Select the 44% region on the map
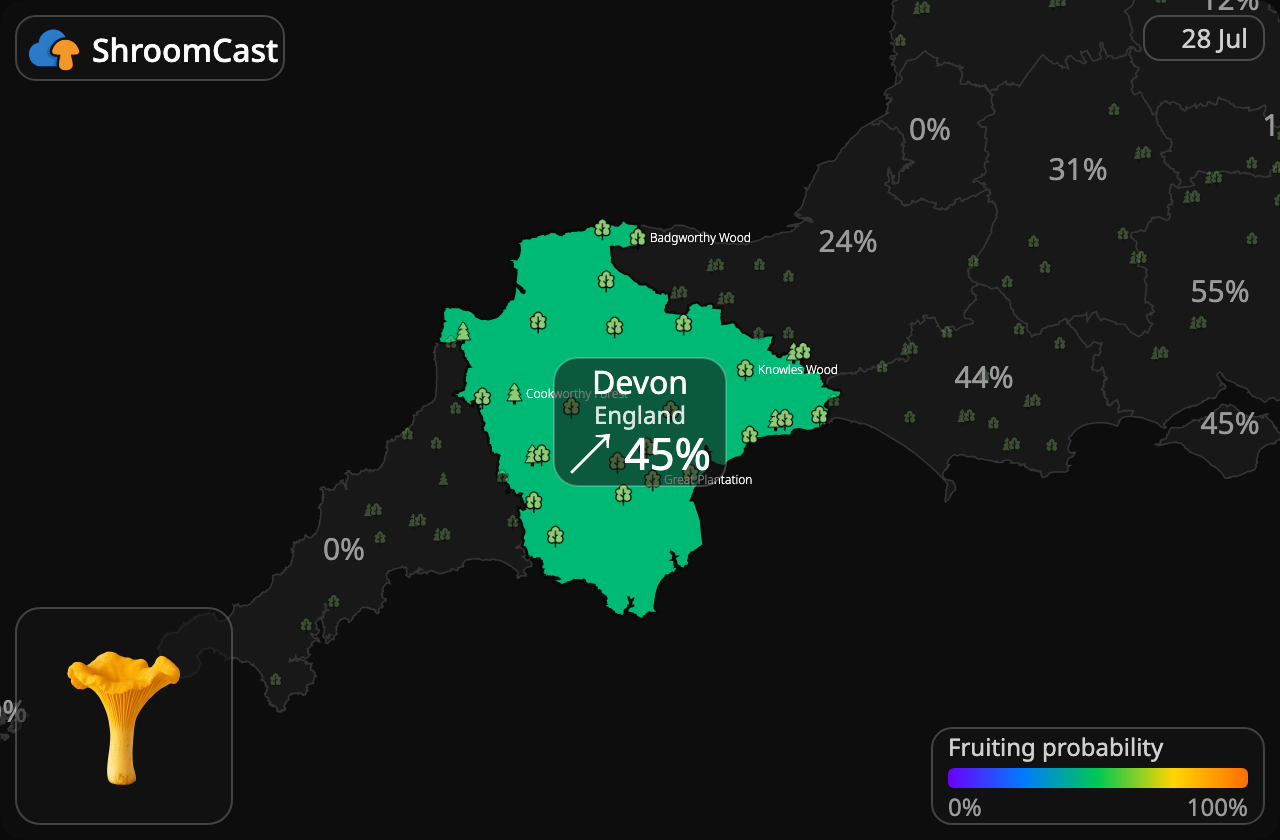 pyautogui.click(x=984, y=378)
